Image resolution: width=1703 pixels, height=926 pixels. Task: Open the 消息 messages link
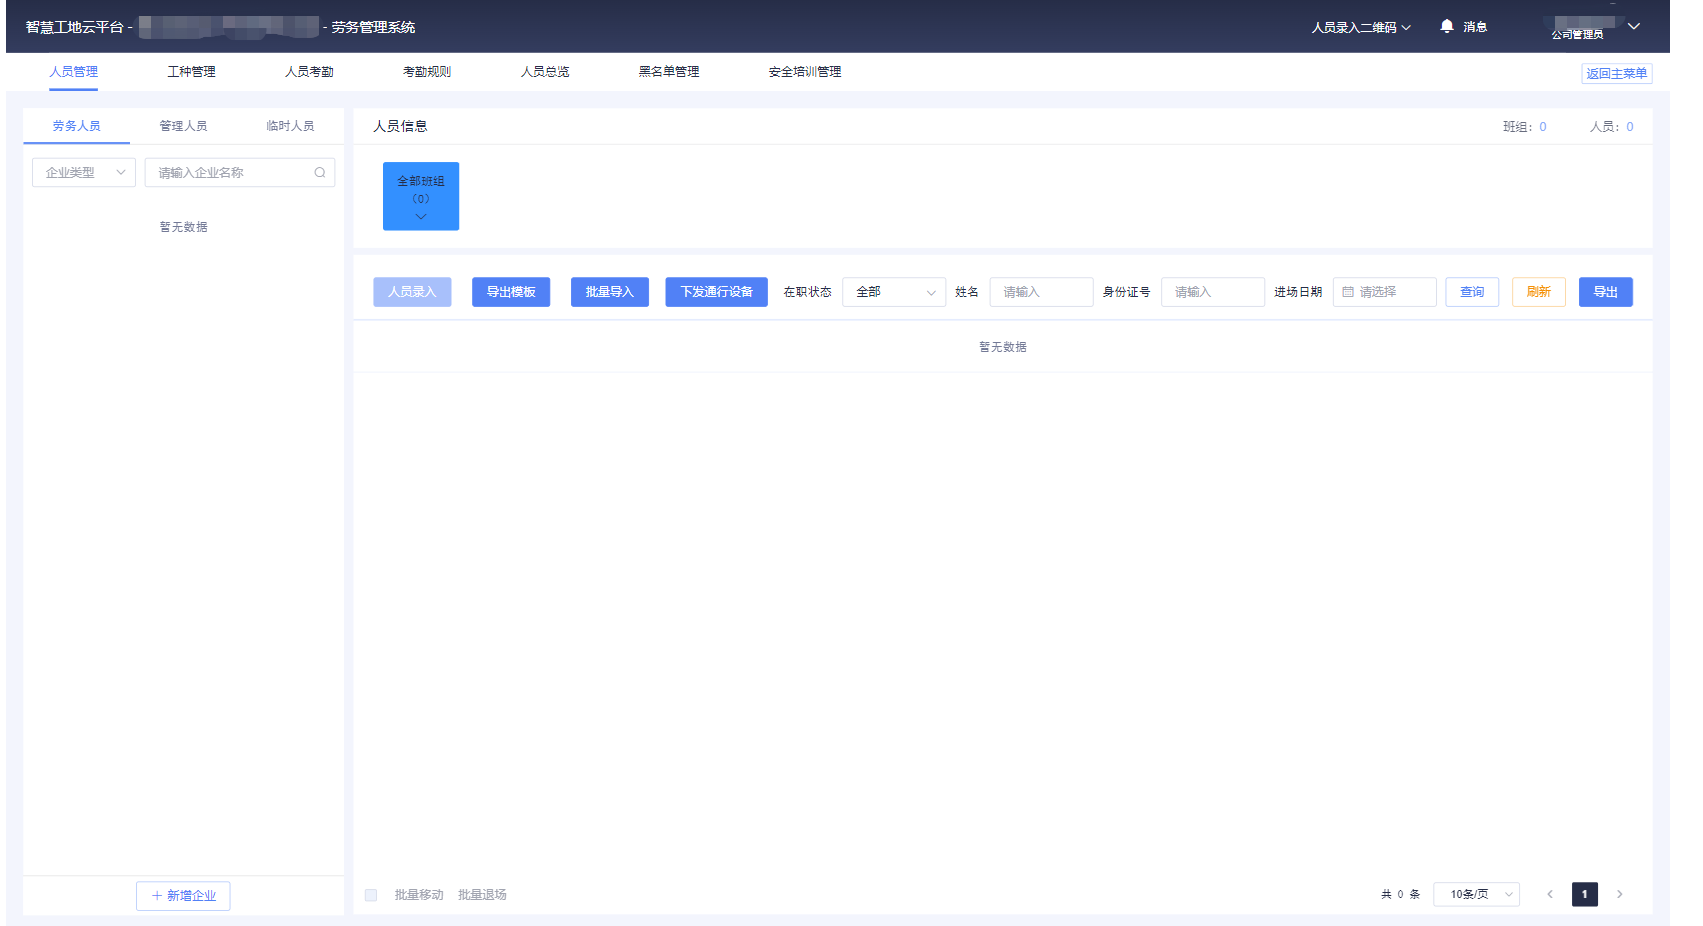point(1475,27)
